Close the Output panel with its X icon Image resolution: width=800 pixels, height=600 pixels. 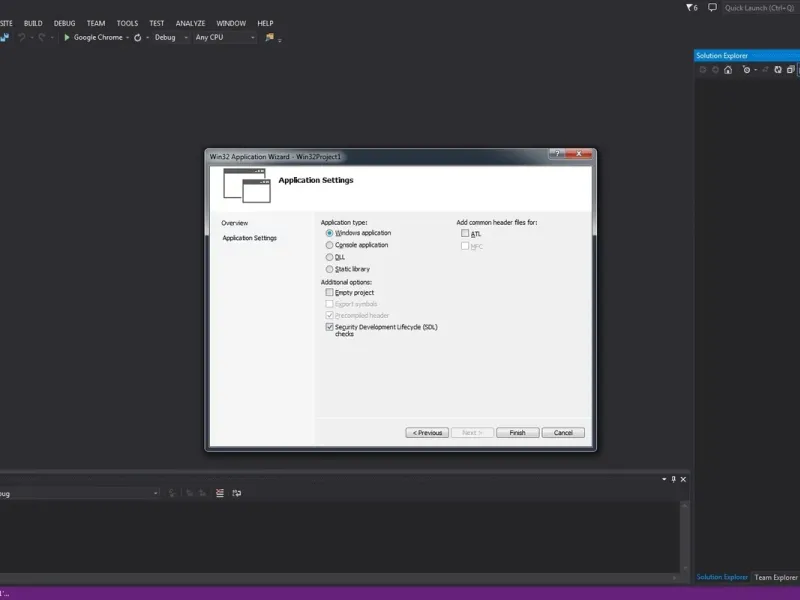click(x=683, y=479)
